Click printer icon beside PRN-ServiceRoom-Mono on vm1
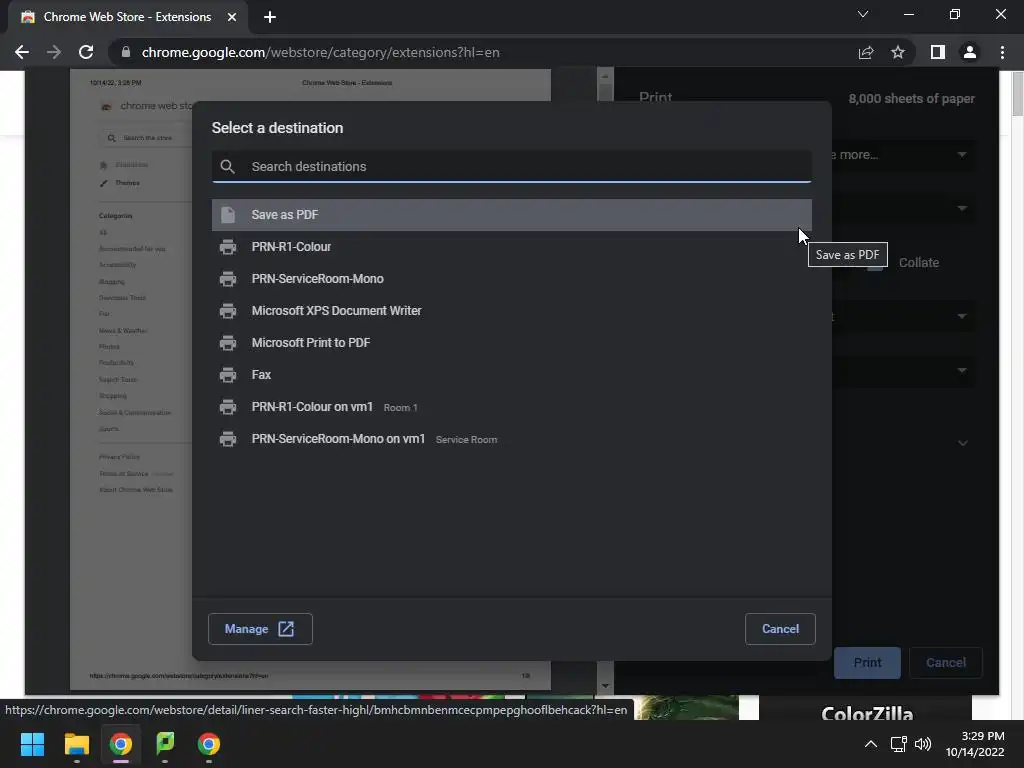This screenshot has width=1024, height=768. point(227,439)
